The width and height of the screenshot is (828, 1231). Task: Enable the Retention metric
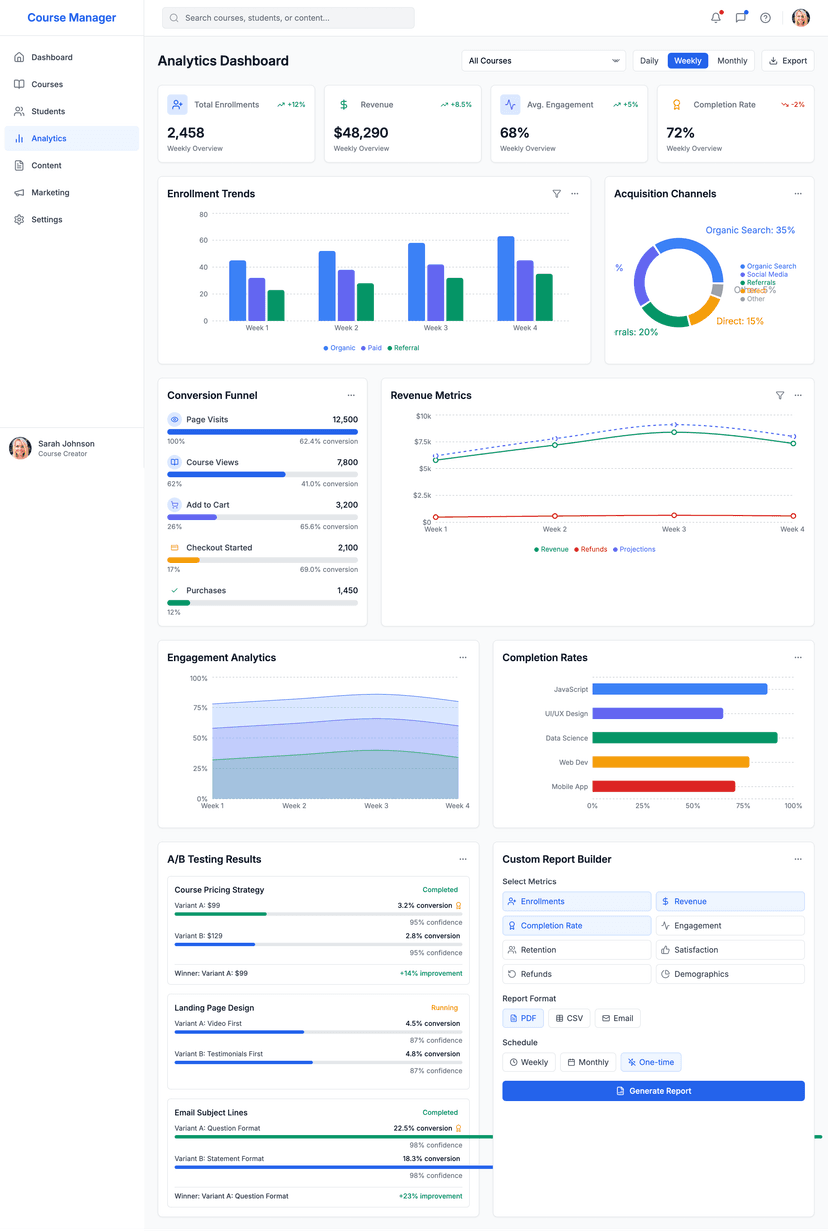tap(576, 949)
